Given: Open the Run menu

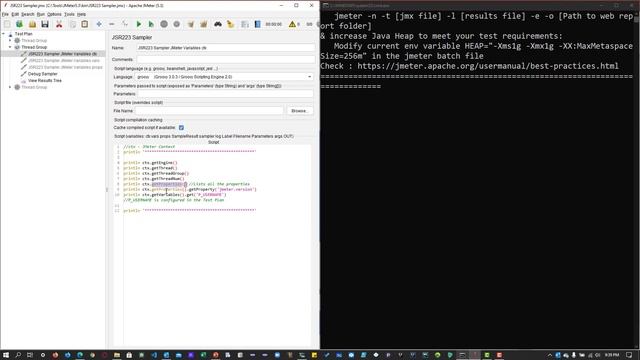Looking at the screenshot, I should tap(40, 14).
